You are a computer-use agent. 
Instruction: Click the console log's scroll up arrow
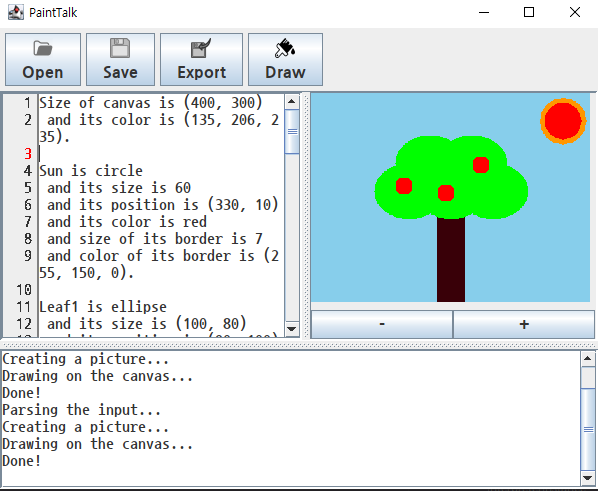[588, 359]
